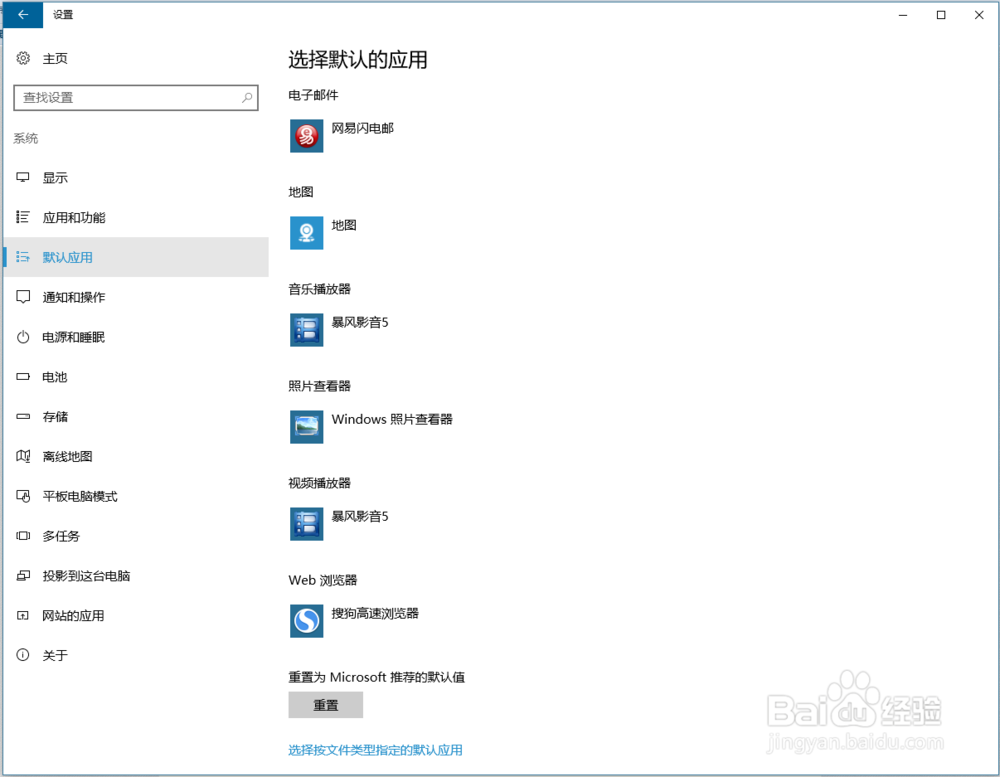Click the 关于 info icon

coord(23,655)
